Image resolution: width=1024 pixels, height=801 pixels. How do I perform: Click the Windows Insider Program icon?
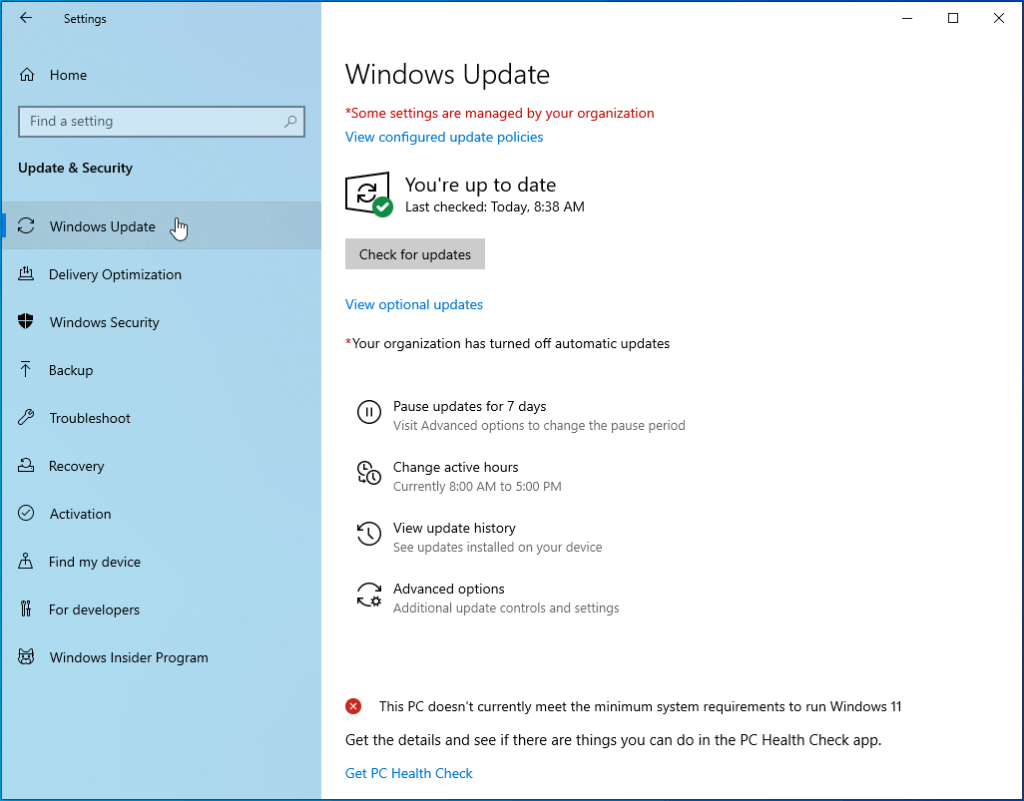pos(25,658)
